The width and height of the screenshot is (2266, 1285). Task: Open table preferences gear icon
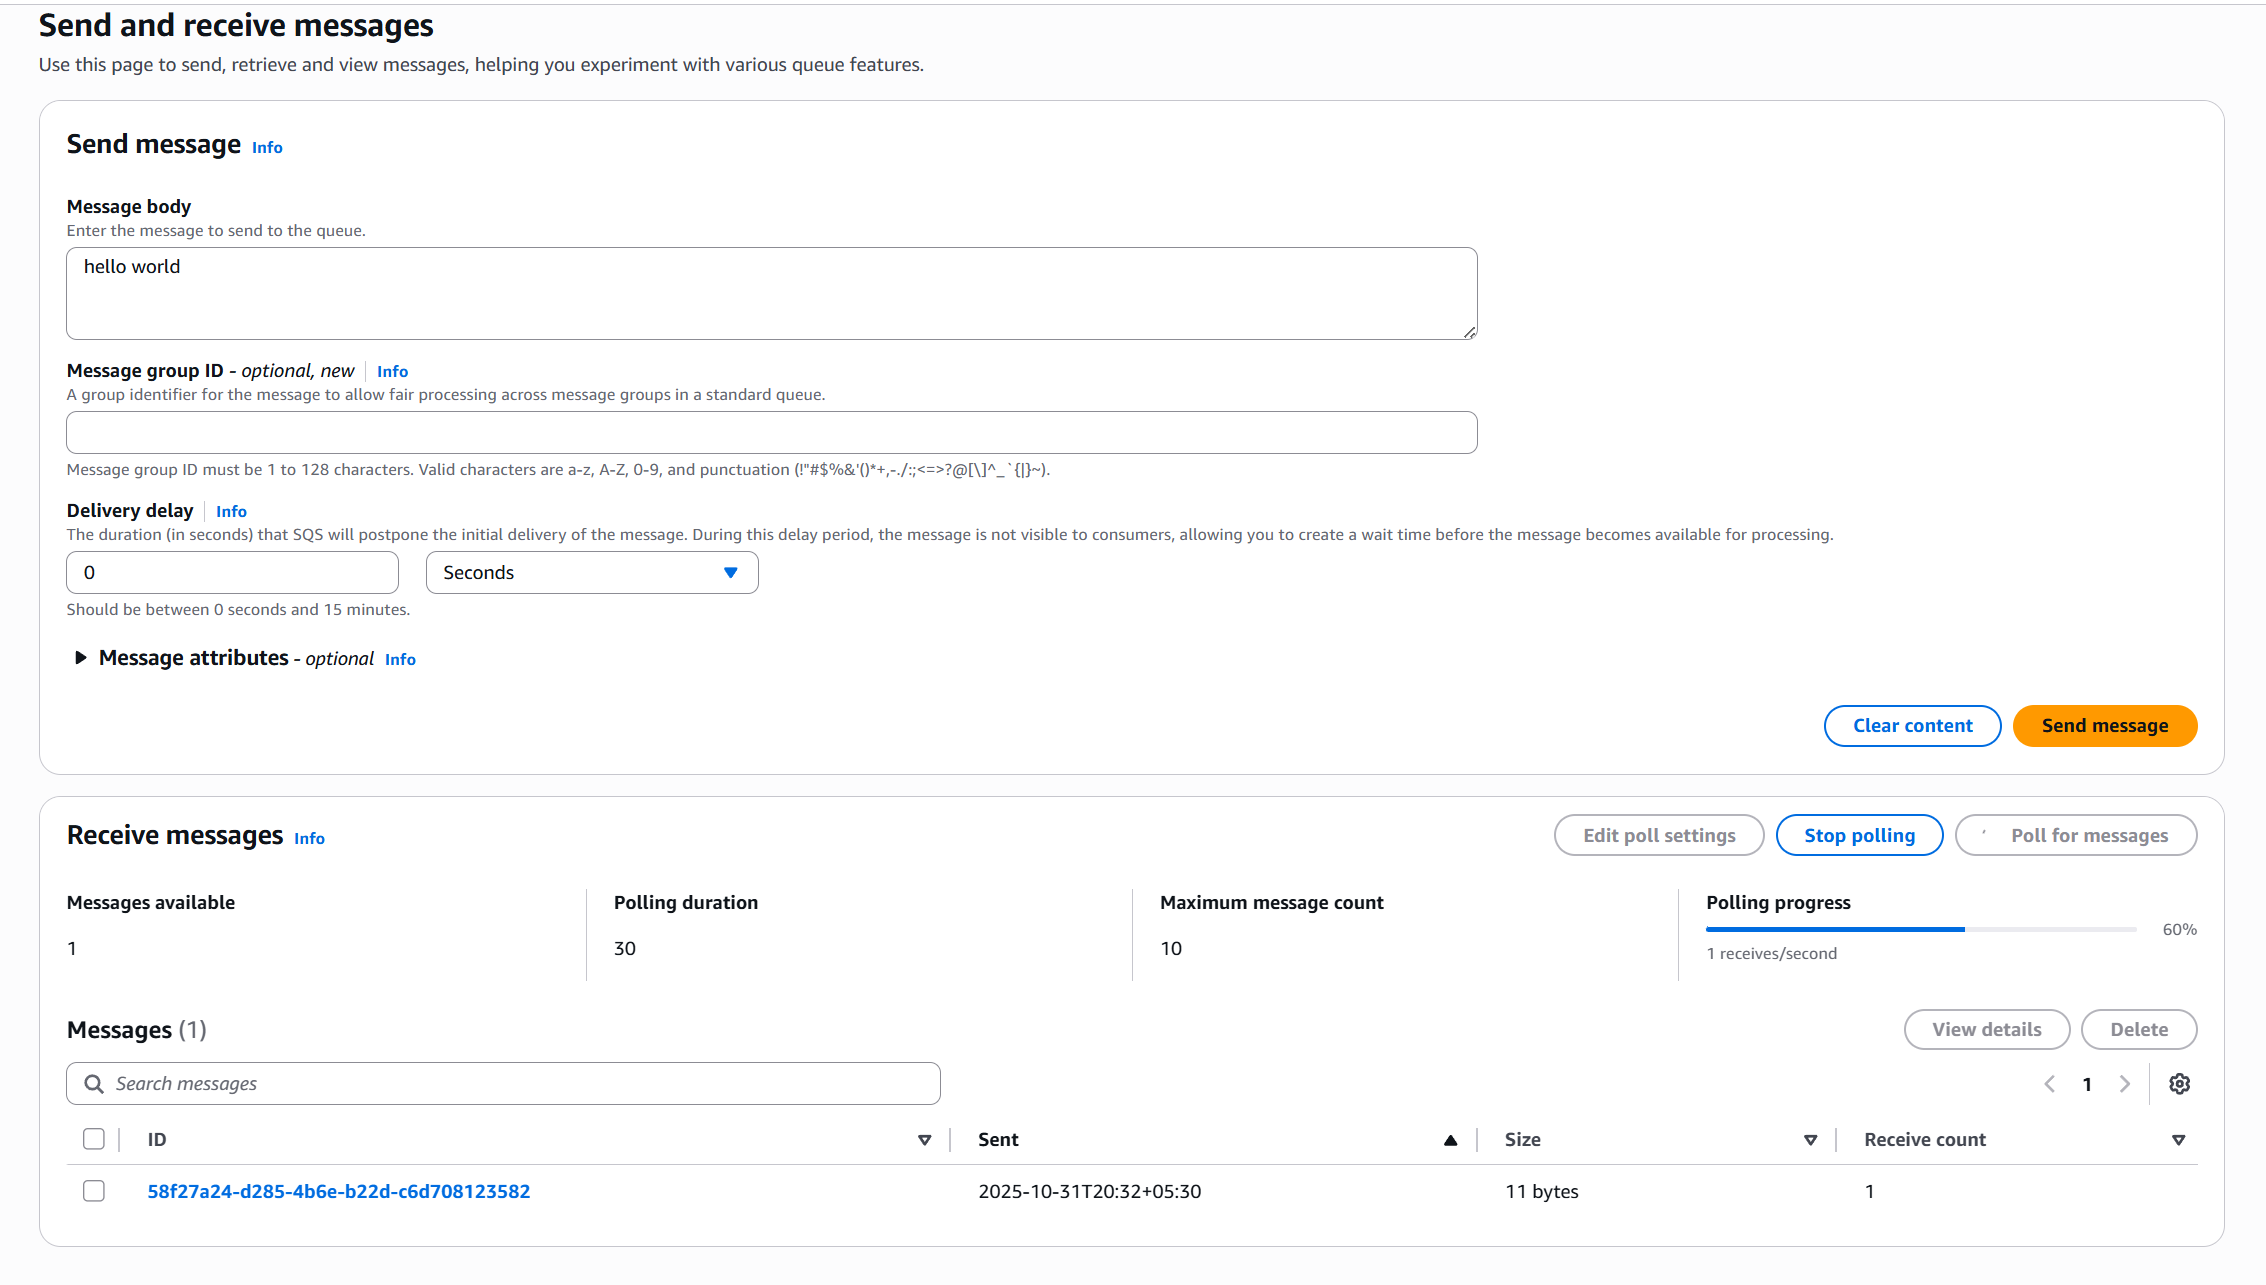[x=2179, y=1084]
